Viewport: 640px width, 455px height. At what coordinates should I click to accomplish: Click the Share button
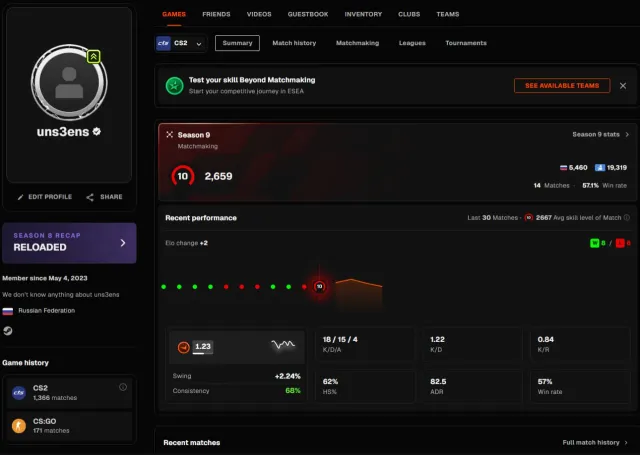[104, 197]
